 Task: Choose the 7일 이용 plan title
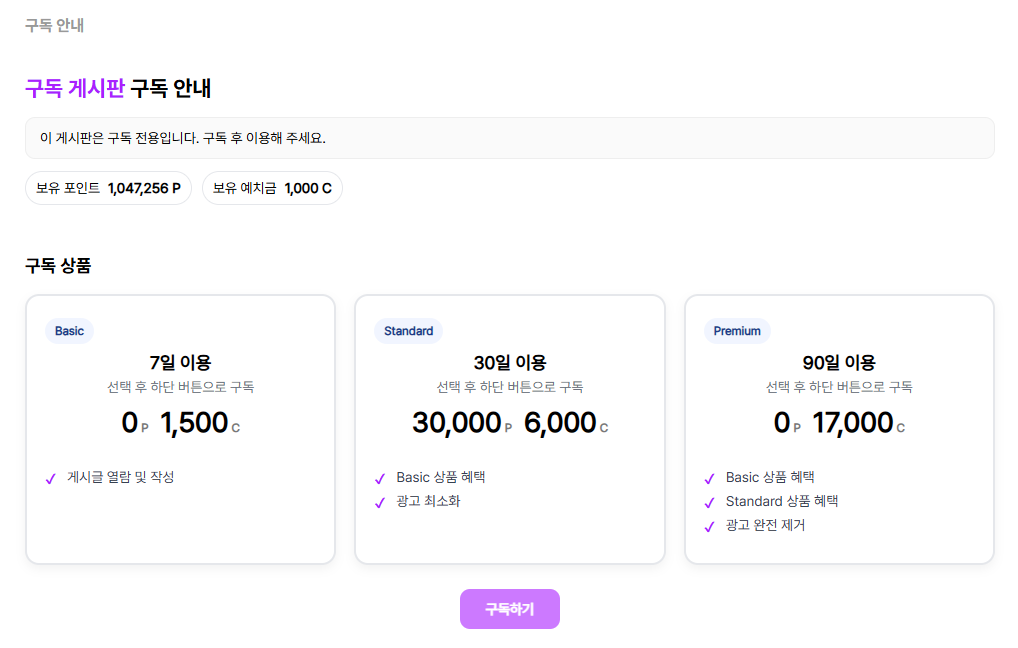180,362
